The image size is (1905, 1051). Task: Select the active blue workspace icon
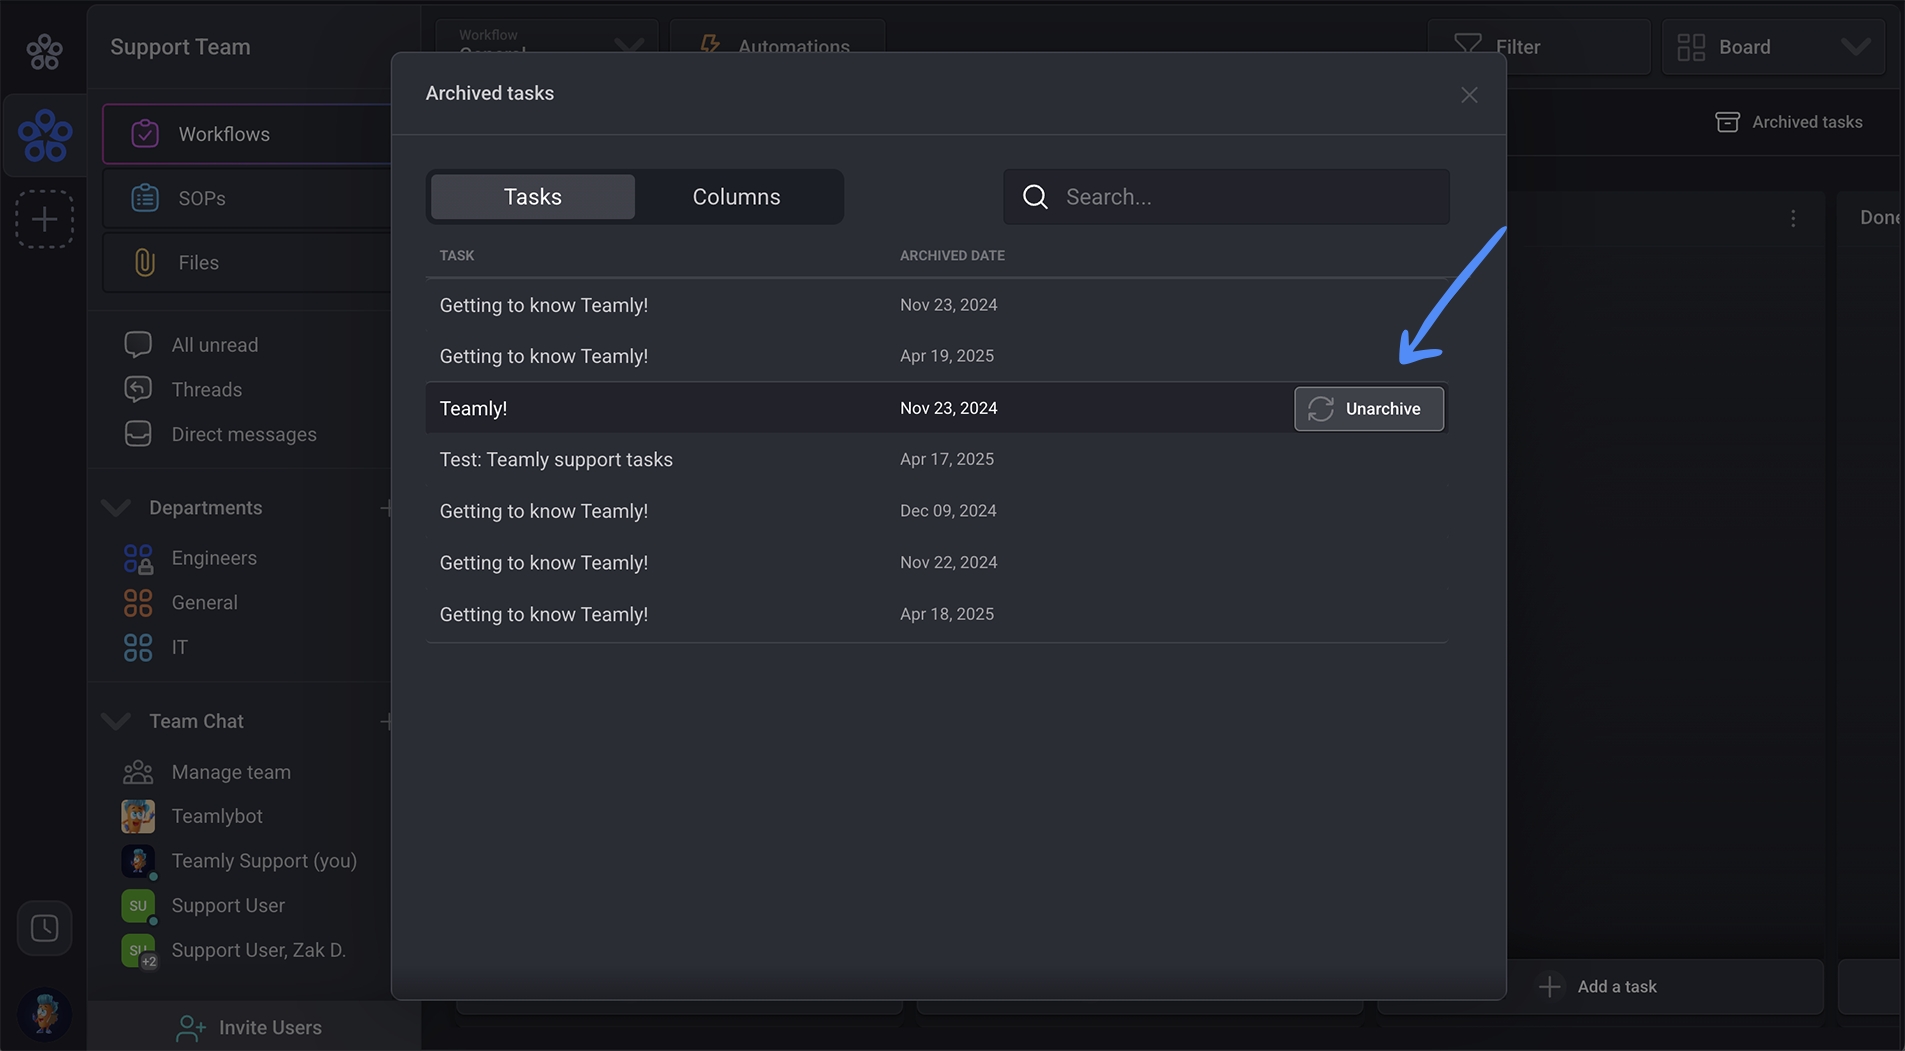45,135
